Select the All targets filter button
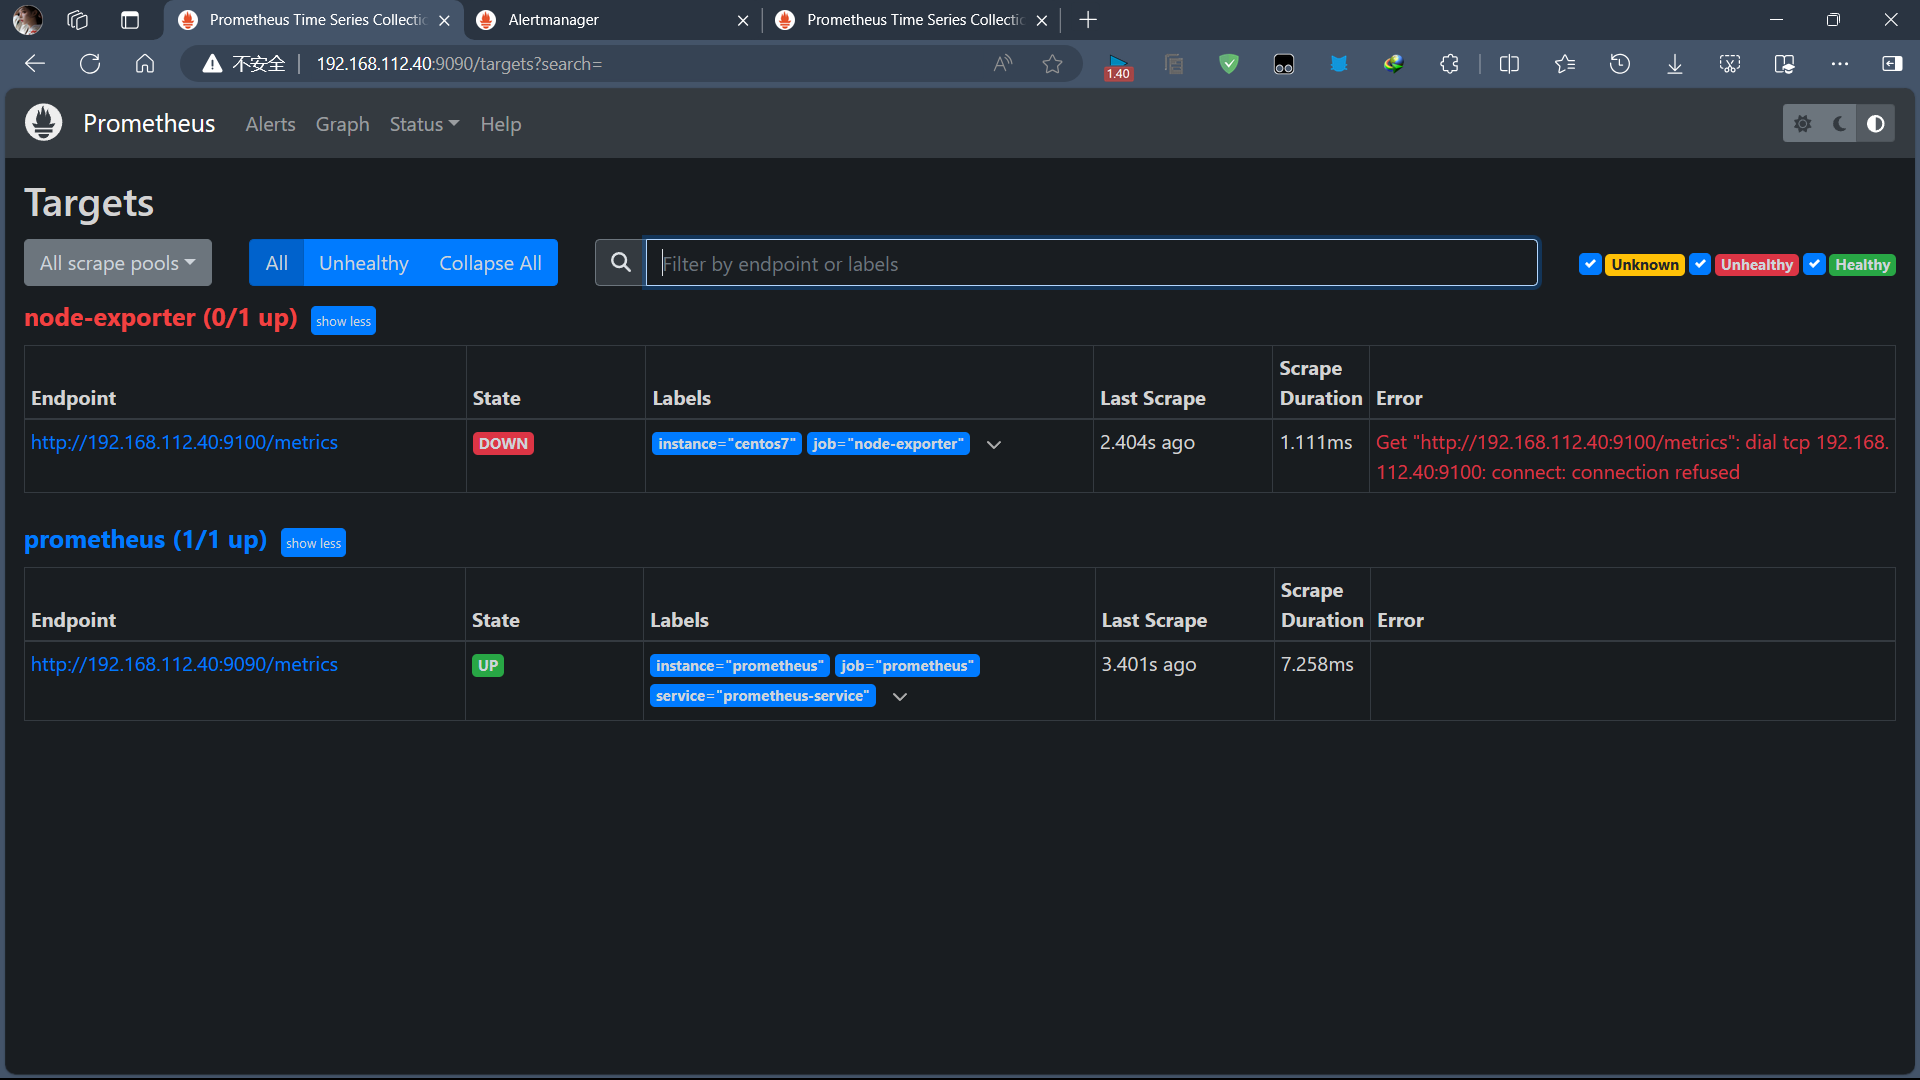Image resolution: width=1920 pixels, height=1080 pixels. 276,262
